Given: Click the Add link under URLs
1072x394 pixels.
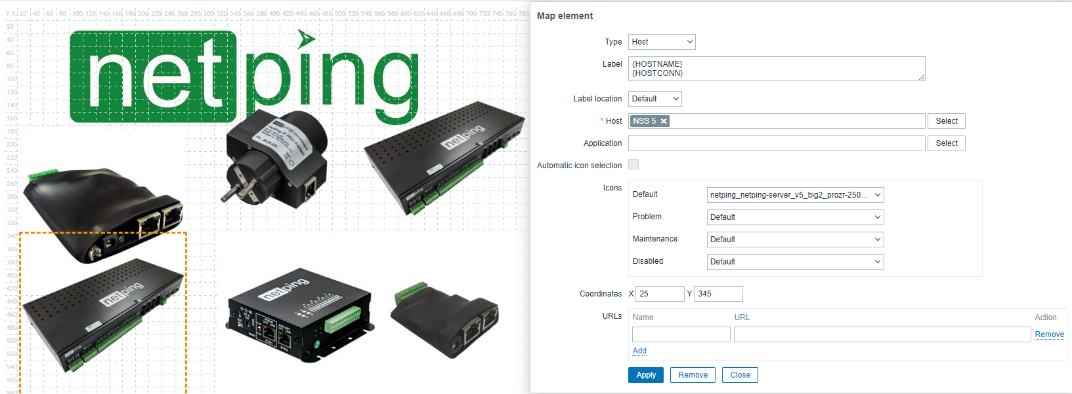Looking at the screenshot, I should coord(639,351).
